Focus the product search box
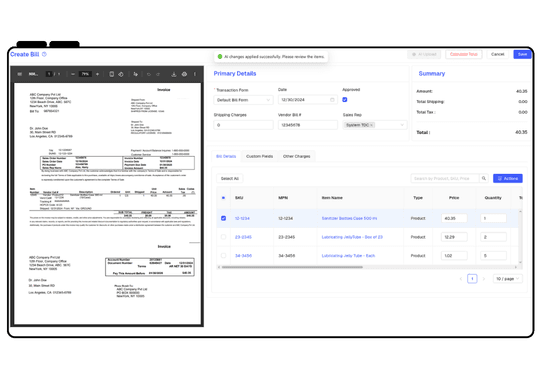 (x=445, y=178)
